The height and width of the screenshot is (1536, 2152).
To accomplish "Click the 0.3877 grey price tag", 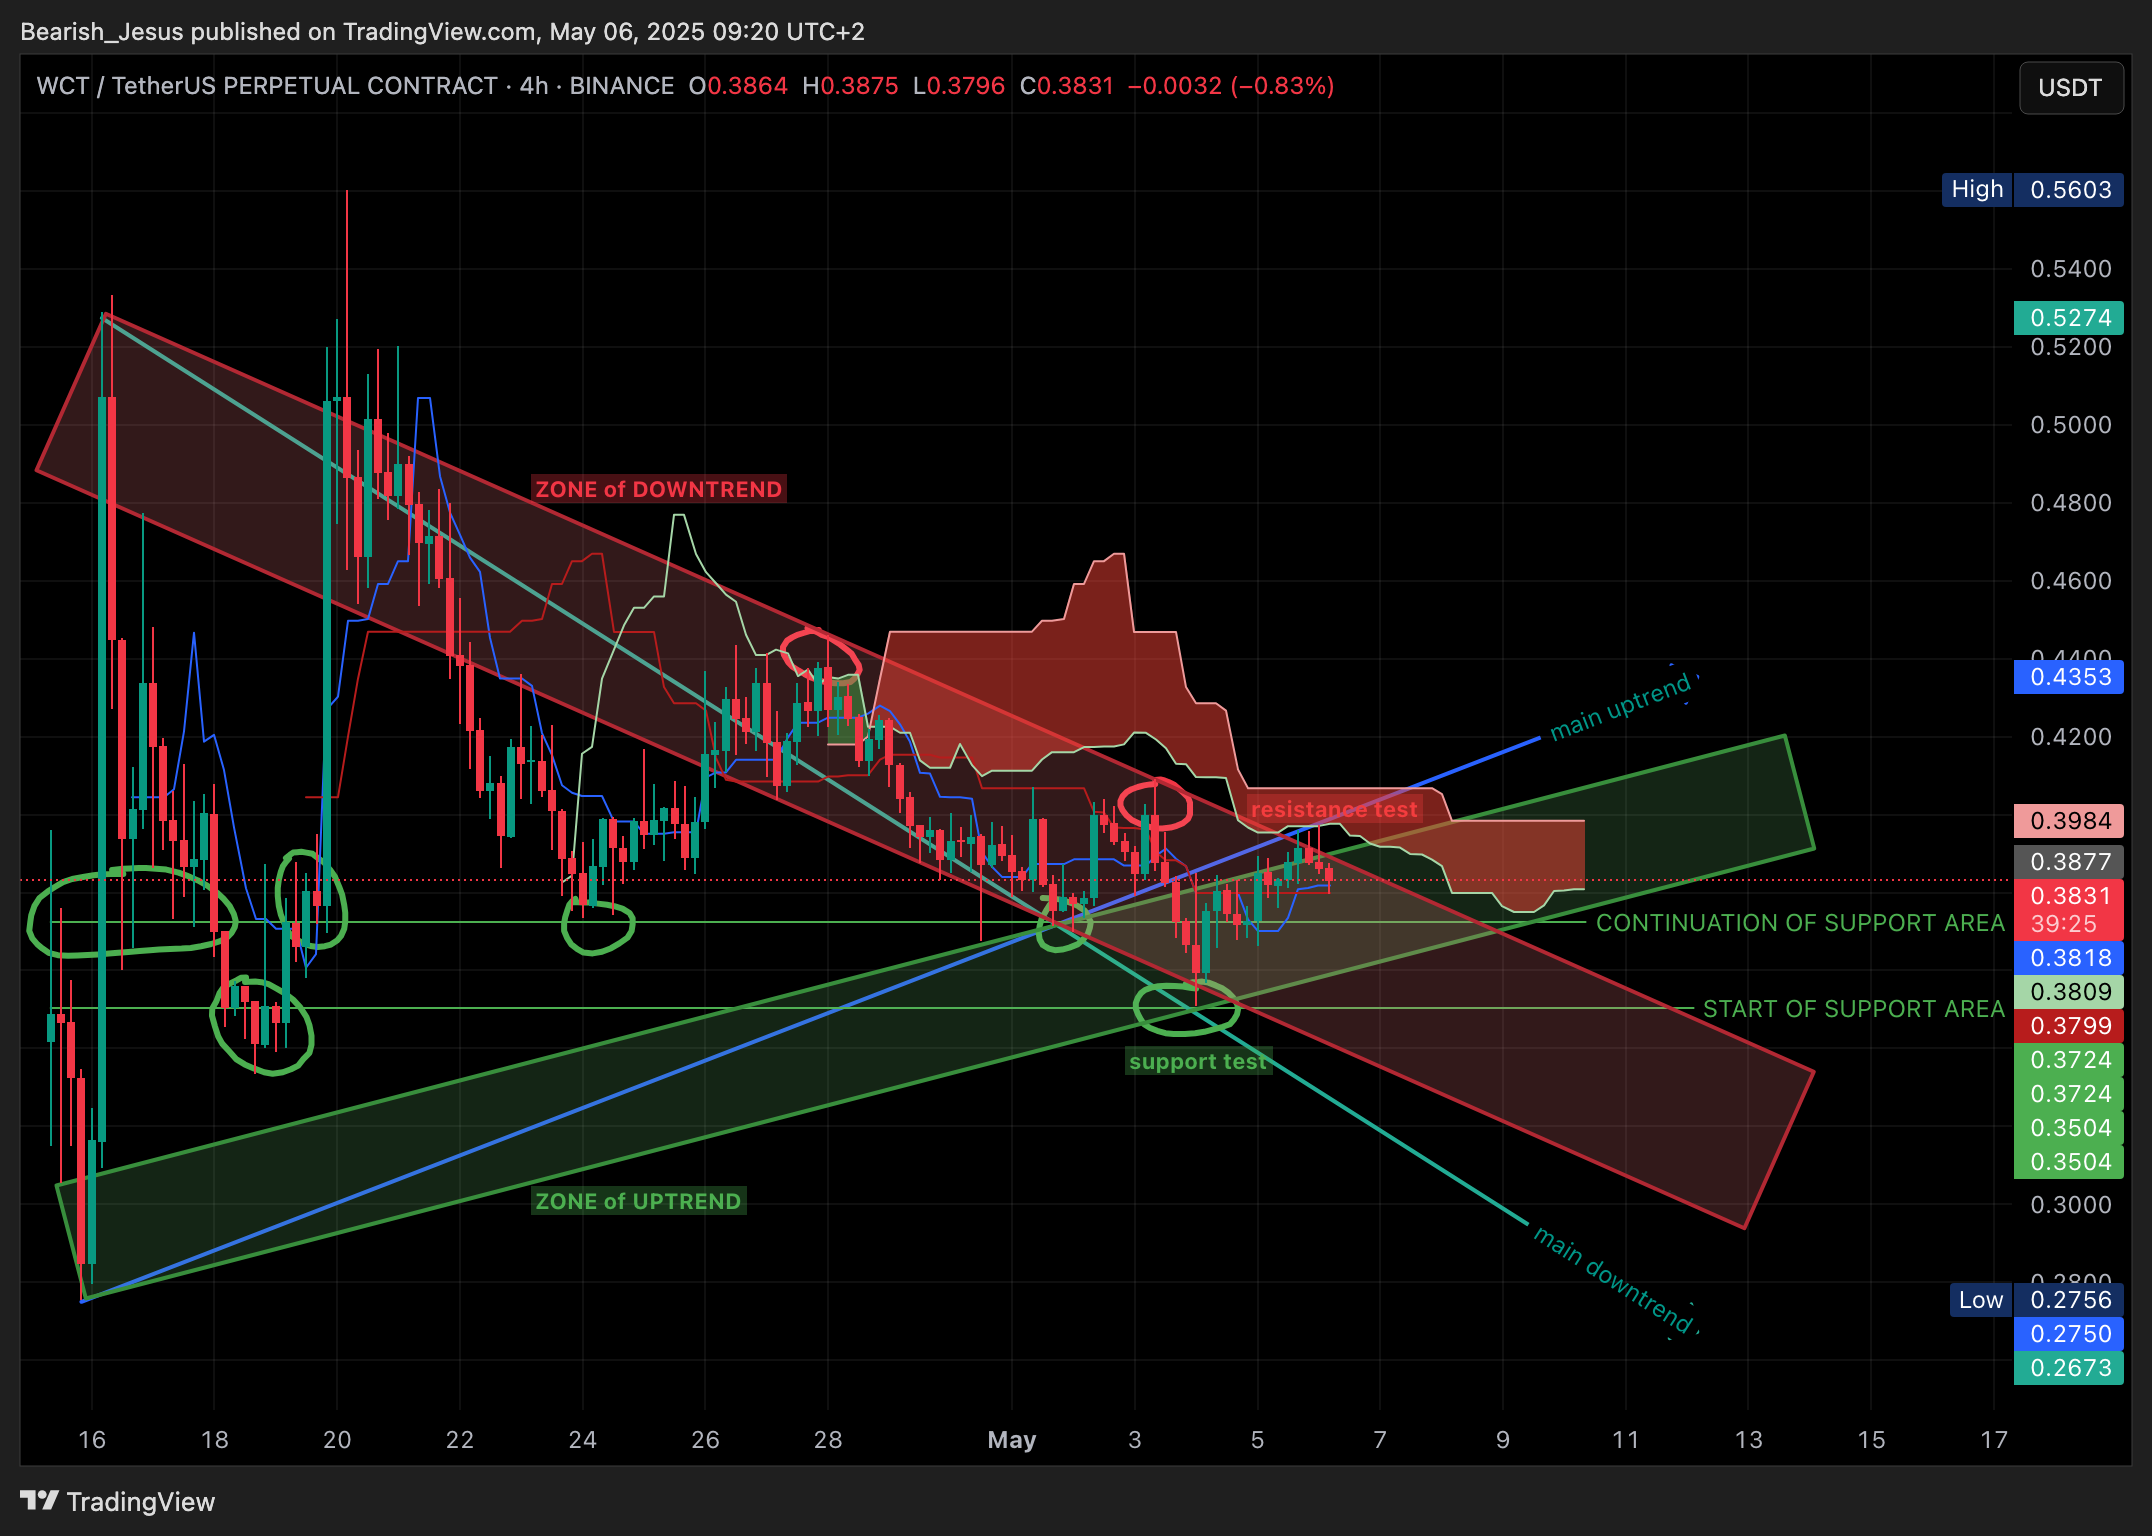I will (x=2068, y=862).
